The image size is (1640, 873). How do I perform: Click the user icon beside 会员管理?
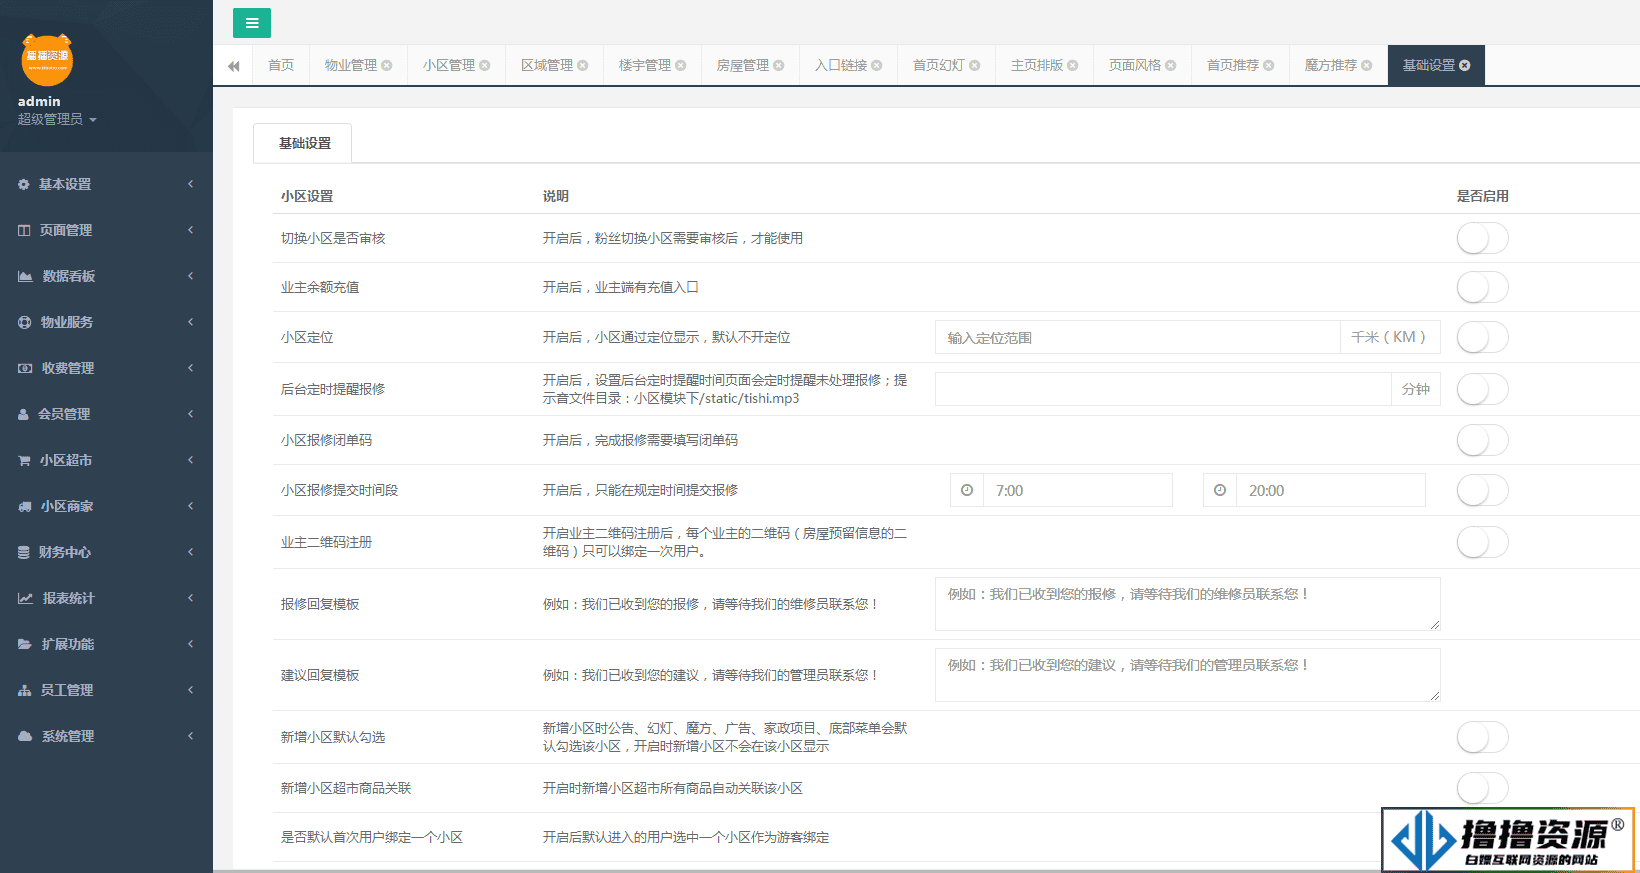click(23, 414)
